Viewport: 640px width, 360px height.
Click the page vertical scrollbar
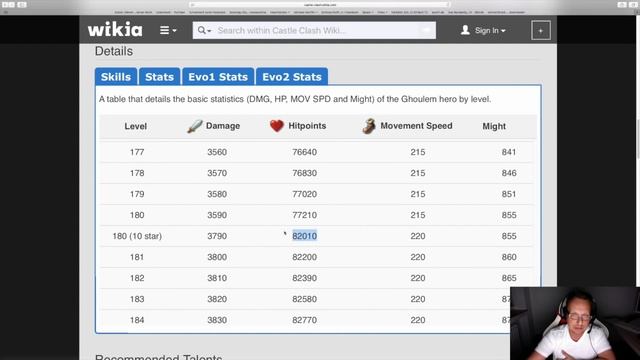(x=638, y=139)
